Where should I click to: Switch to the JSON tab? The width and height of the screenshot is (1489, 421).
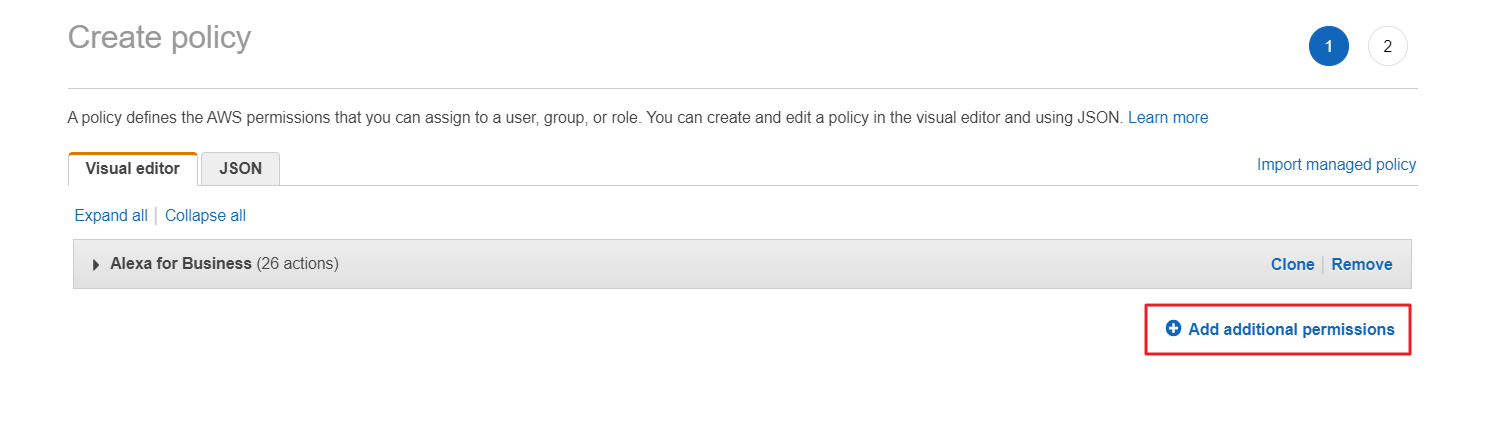click(240, 169)
